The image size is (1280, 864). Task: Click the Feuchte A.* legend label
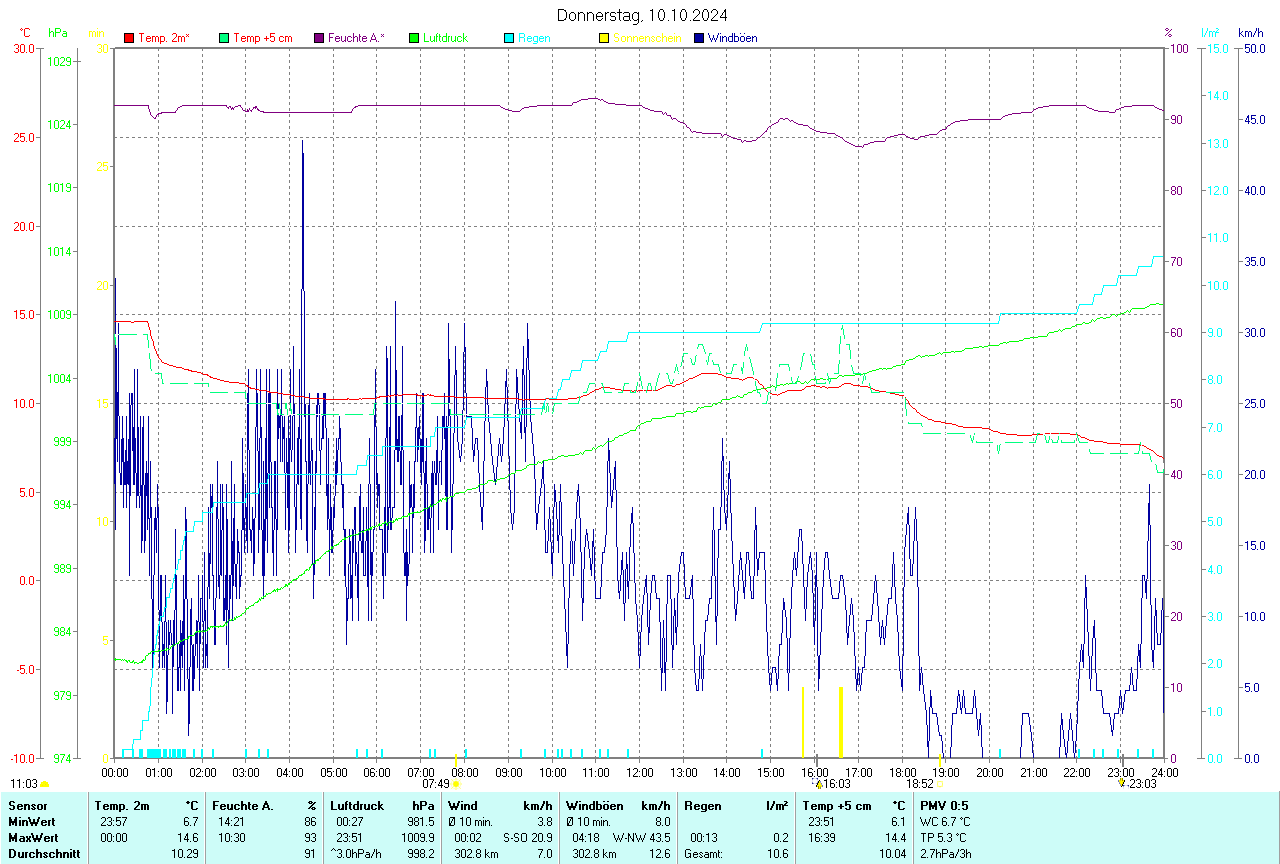pyautogui.click(x=356, y=38)
